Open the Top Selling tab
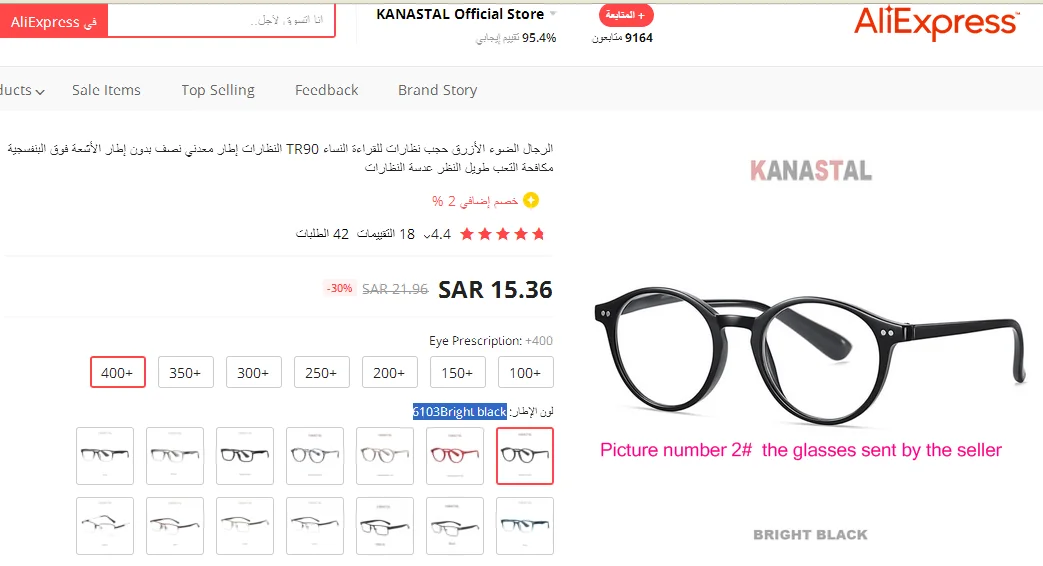 pyautogui.click(x=218, y=90)
